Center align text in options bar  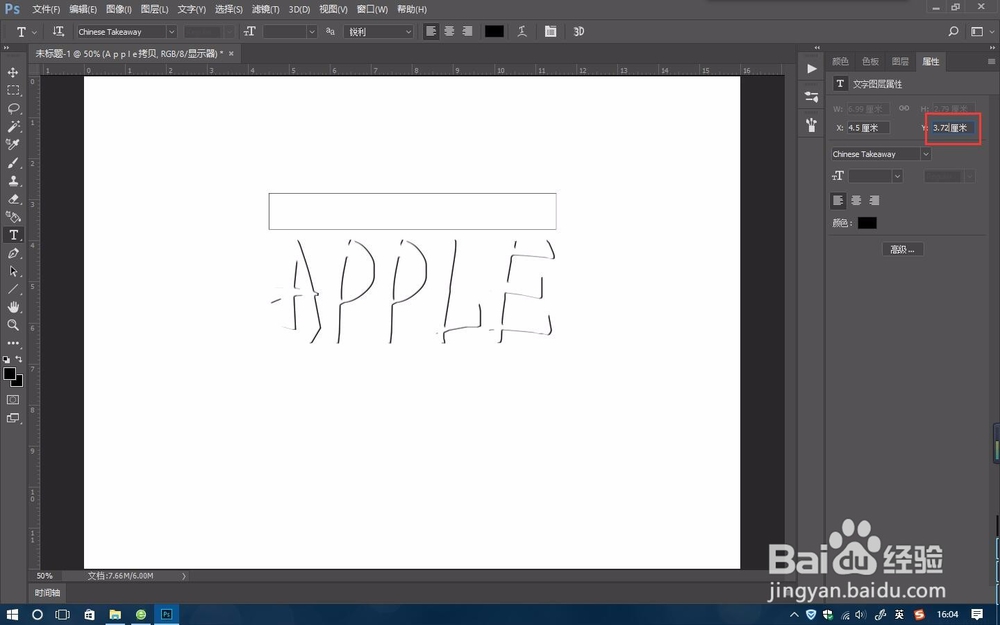point(449,31)
